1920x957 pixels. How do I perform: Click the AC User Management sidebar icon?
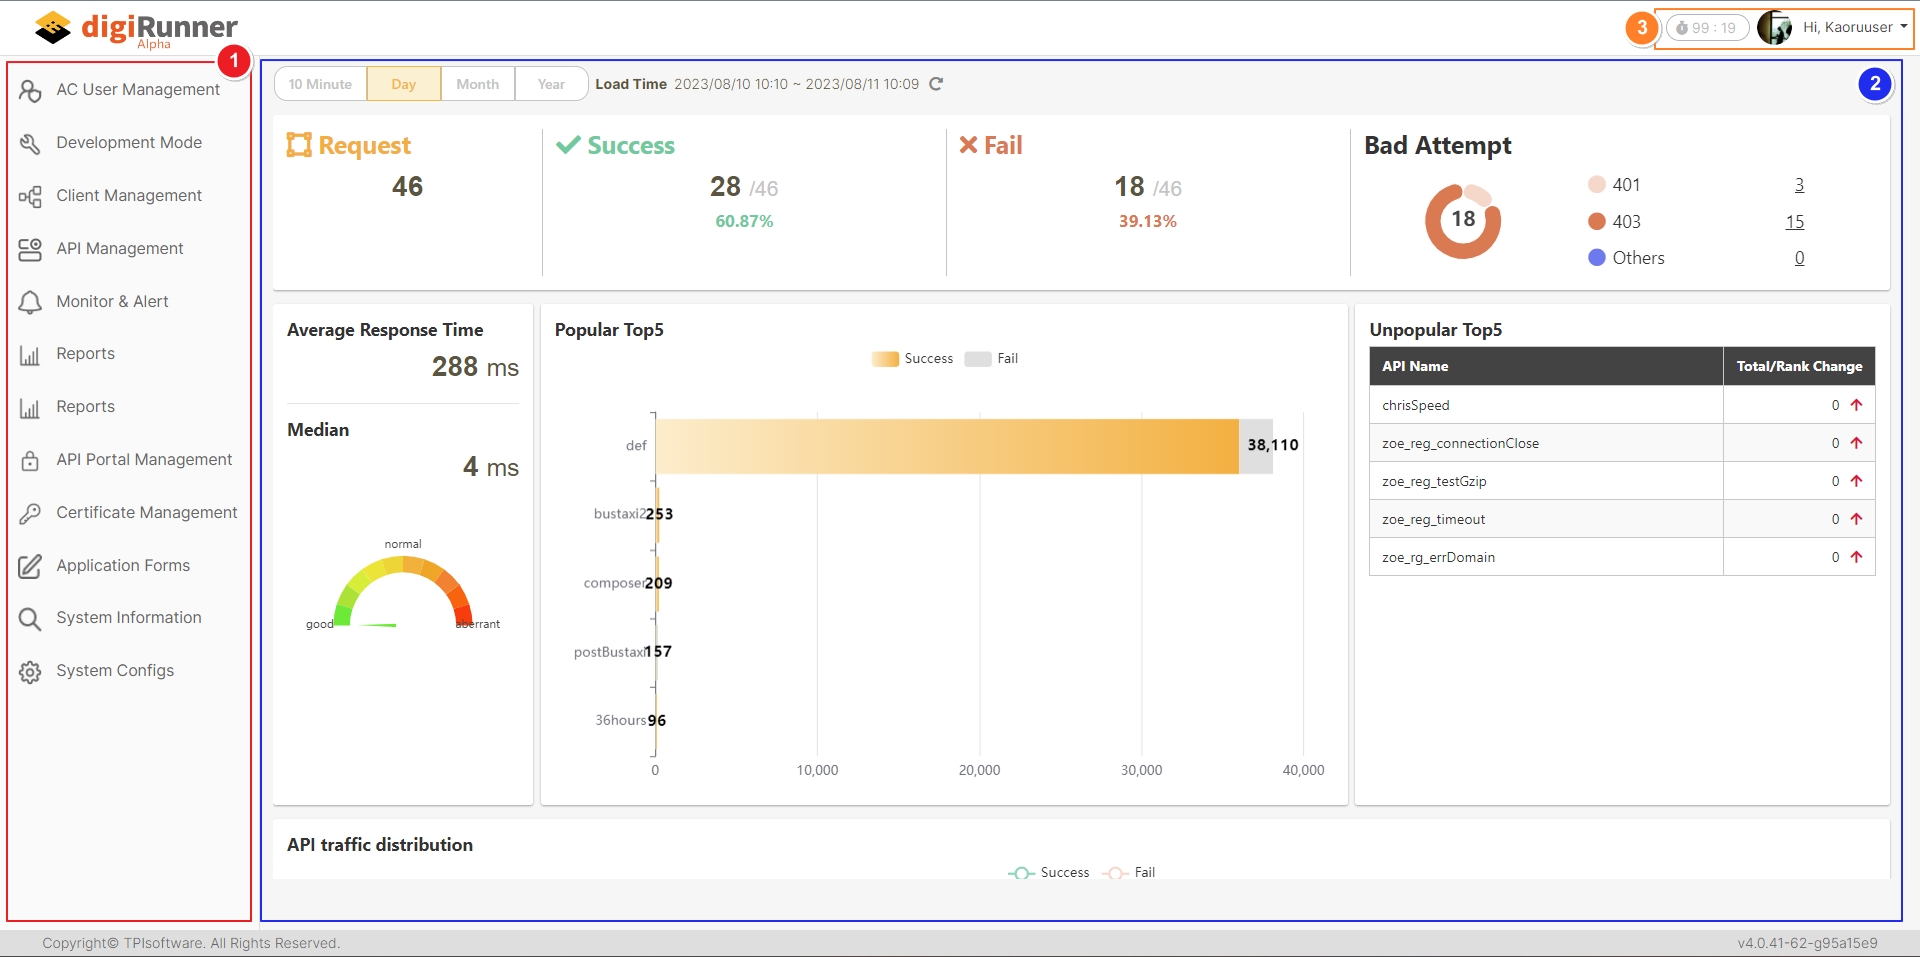point(30,90)
